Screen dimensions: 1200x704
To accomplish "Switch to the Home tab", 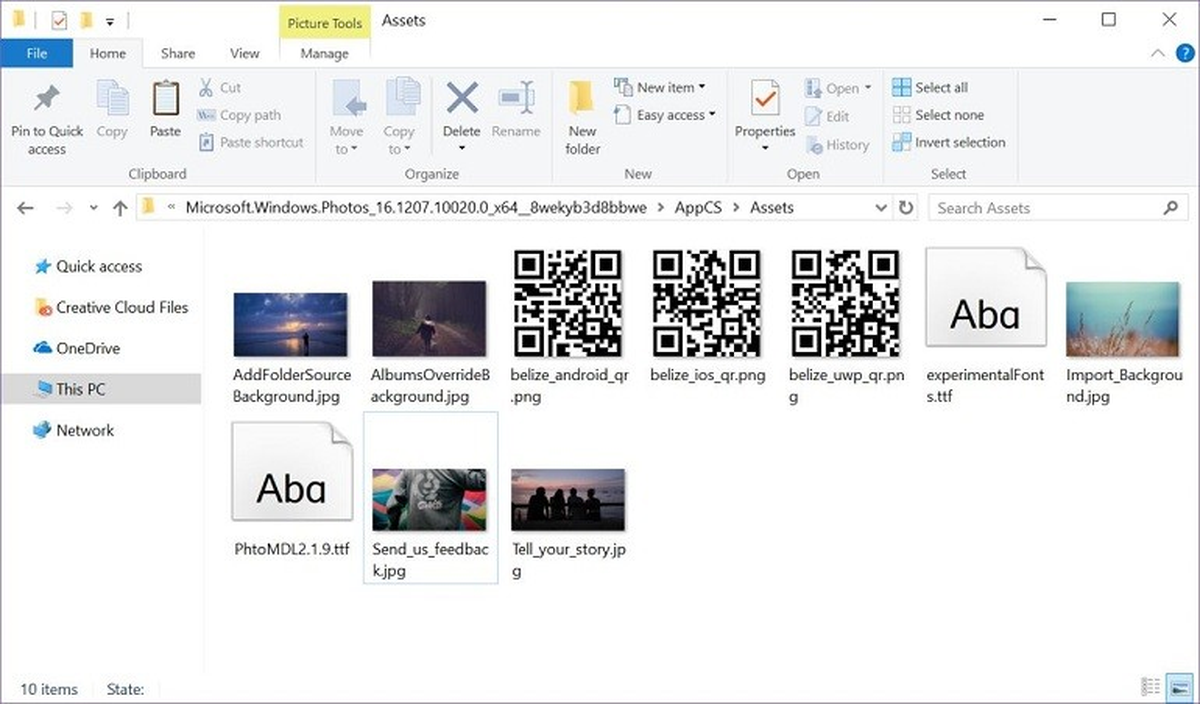I will pyautogui.click(x=108, y=54).
